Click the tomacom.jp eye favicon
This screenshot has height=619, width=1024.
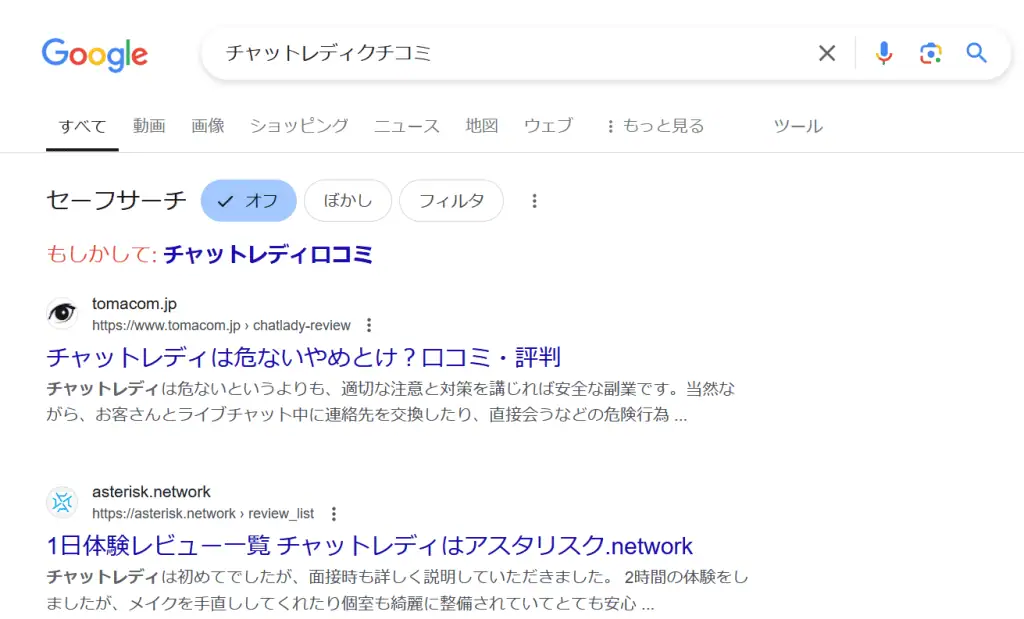pos(62,313)
